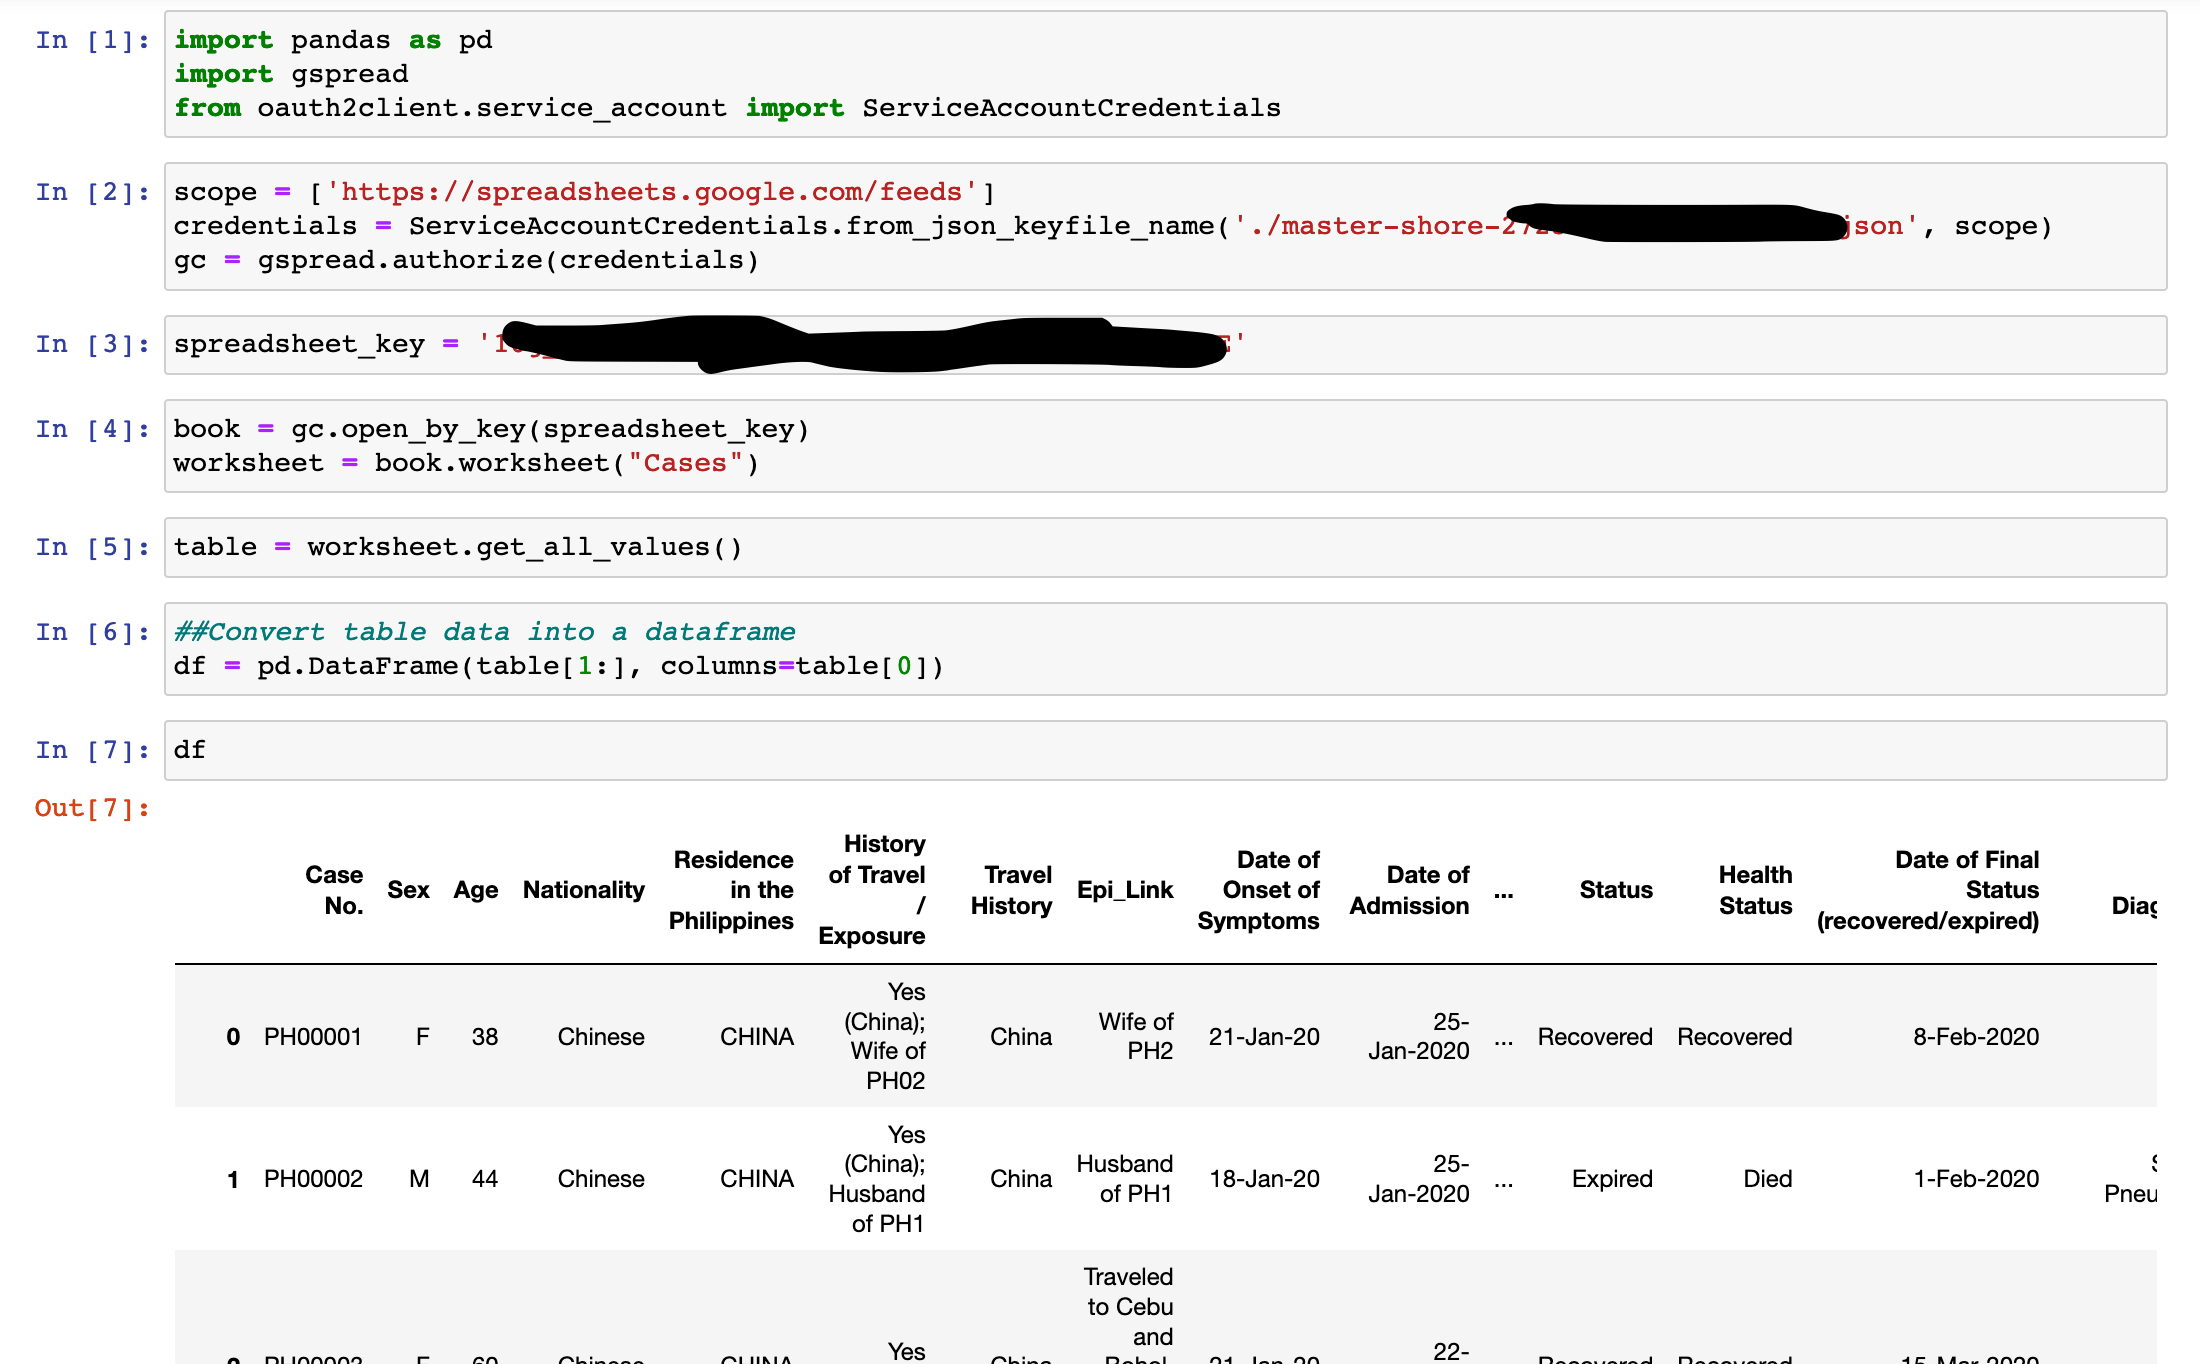Click the 'Sex' column header

click(x=408, y=890)
